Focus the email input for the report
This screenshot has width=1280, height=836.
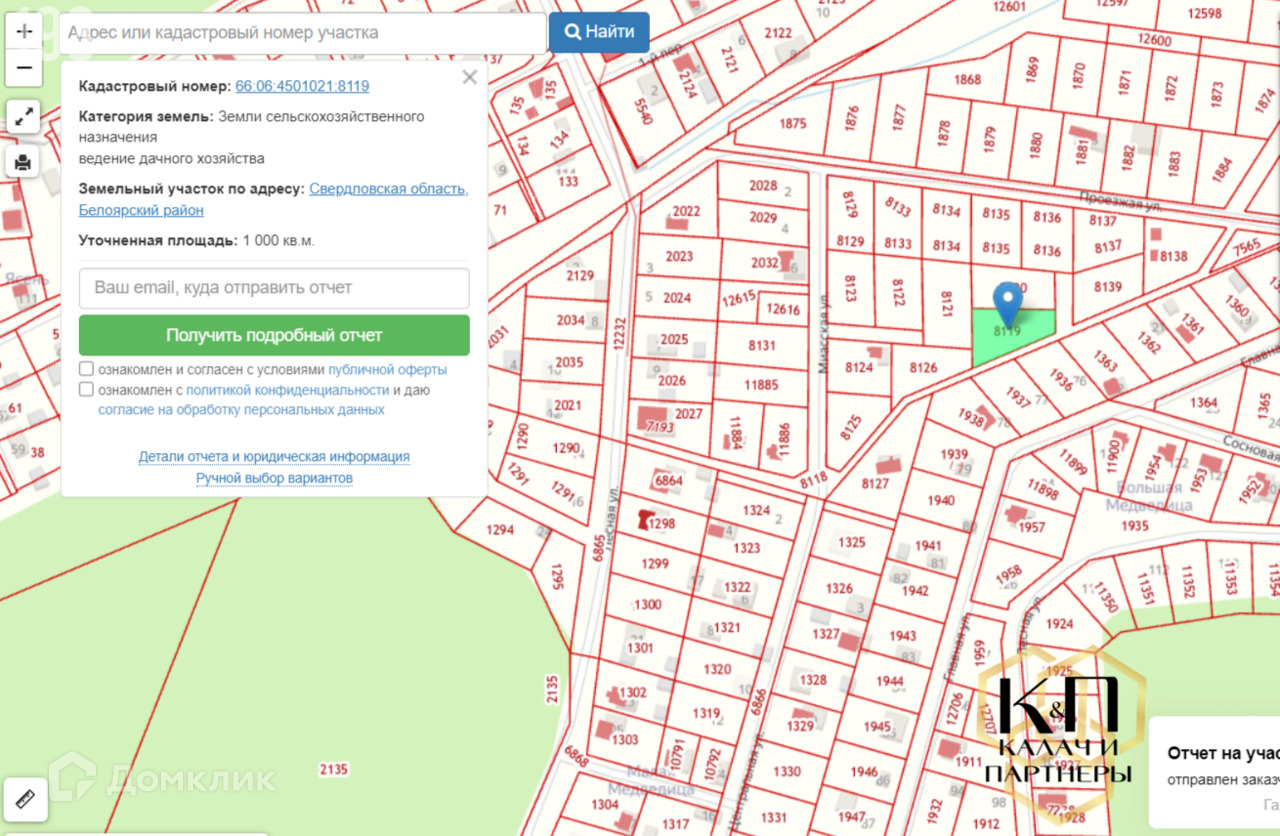click(274, 288)
